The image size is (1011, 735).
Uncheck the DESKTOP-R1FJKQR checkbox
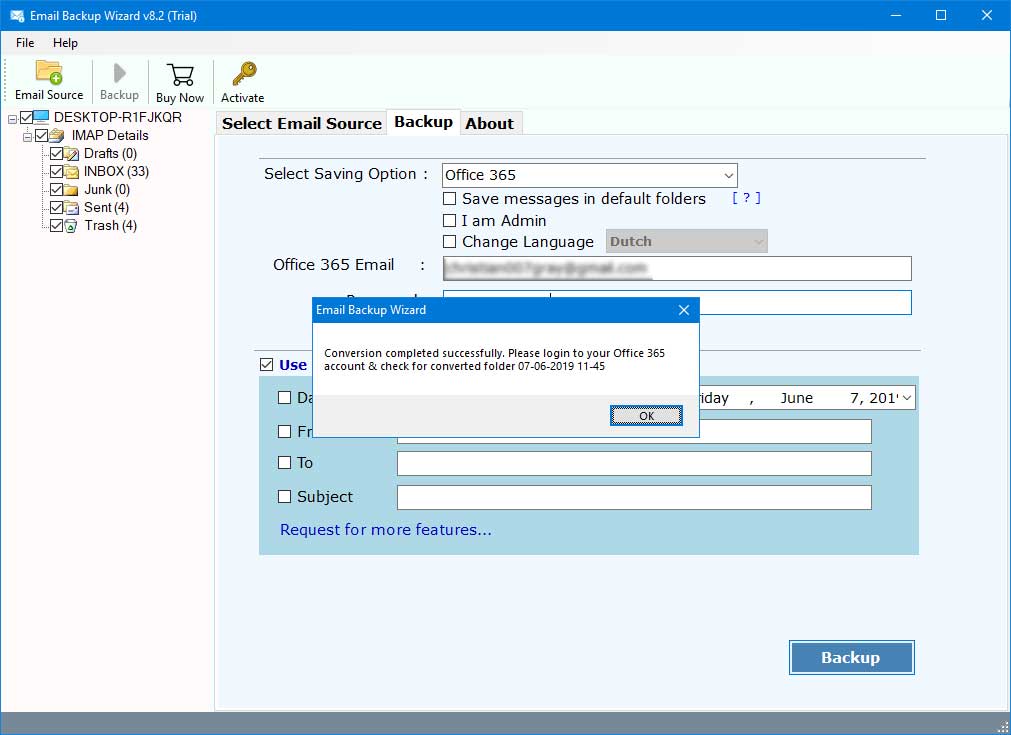point(26,117)
